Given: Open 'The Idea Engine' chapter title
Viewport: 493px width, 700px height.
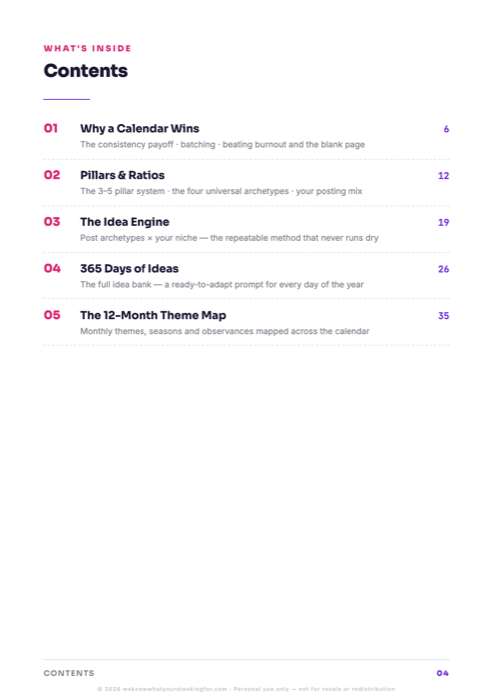Looking at the screenshot, I should [125, 222].
